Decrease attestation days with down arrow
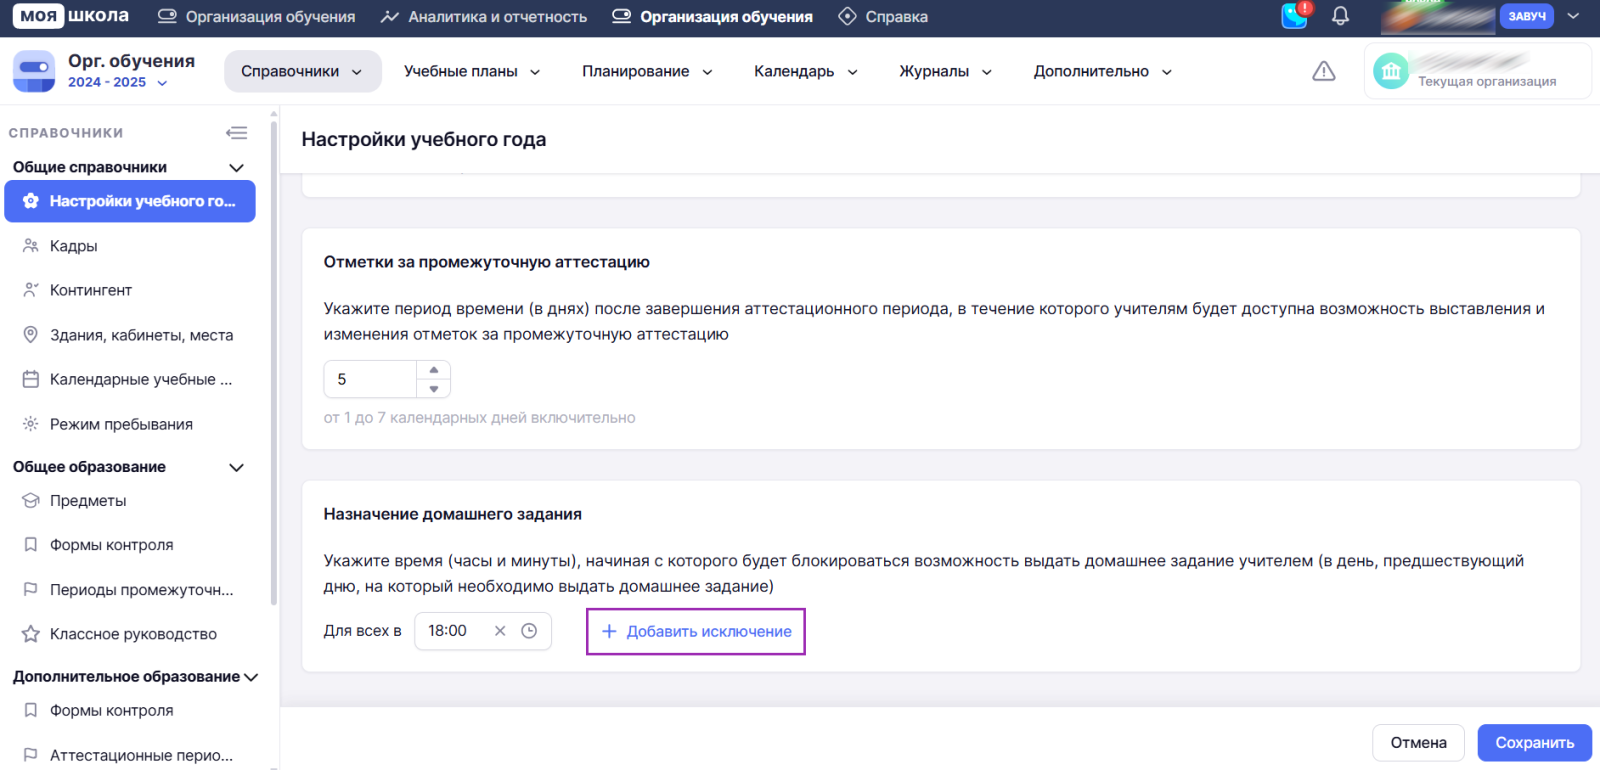Viewport: 1600px width, 770px height. click(434, 389)
